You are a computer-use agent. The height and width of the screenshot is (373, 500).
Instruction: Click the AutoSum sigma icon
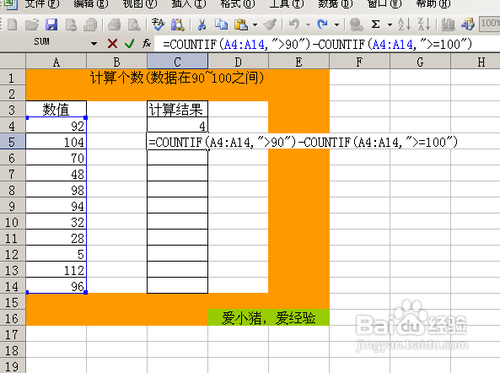376,24
